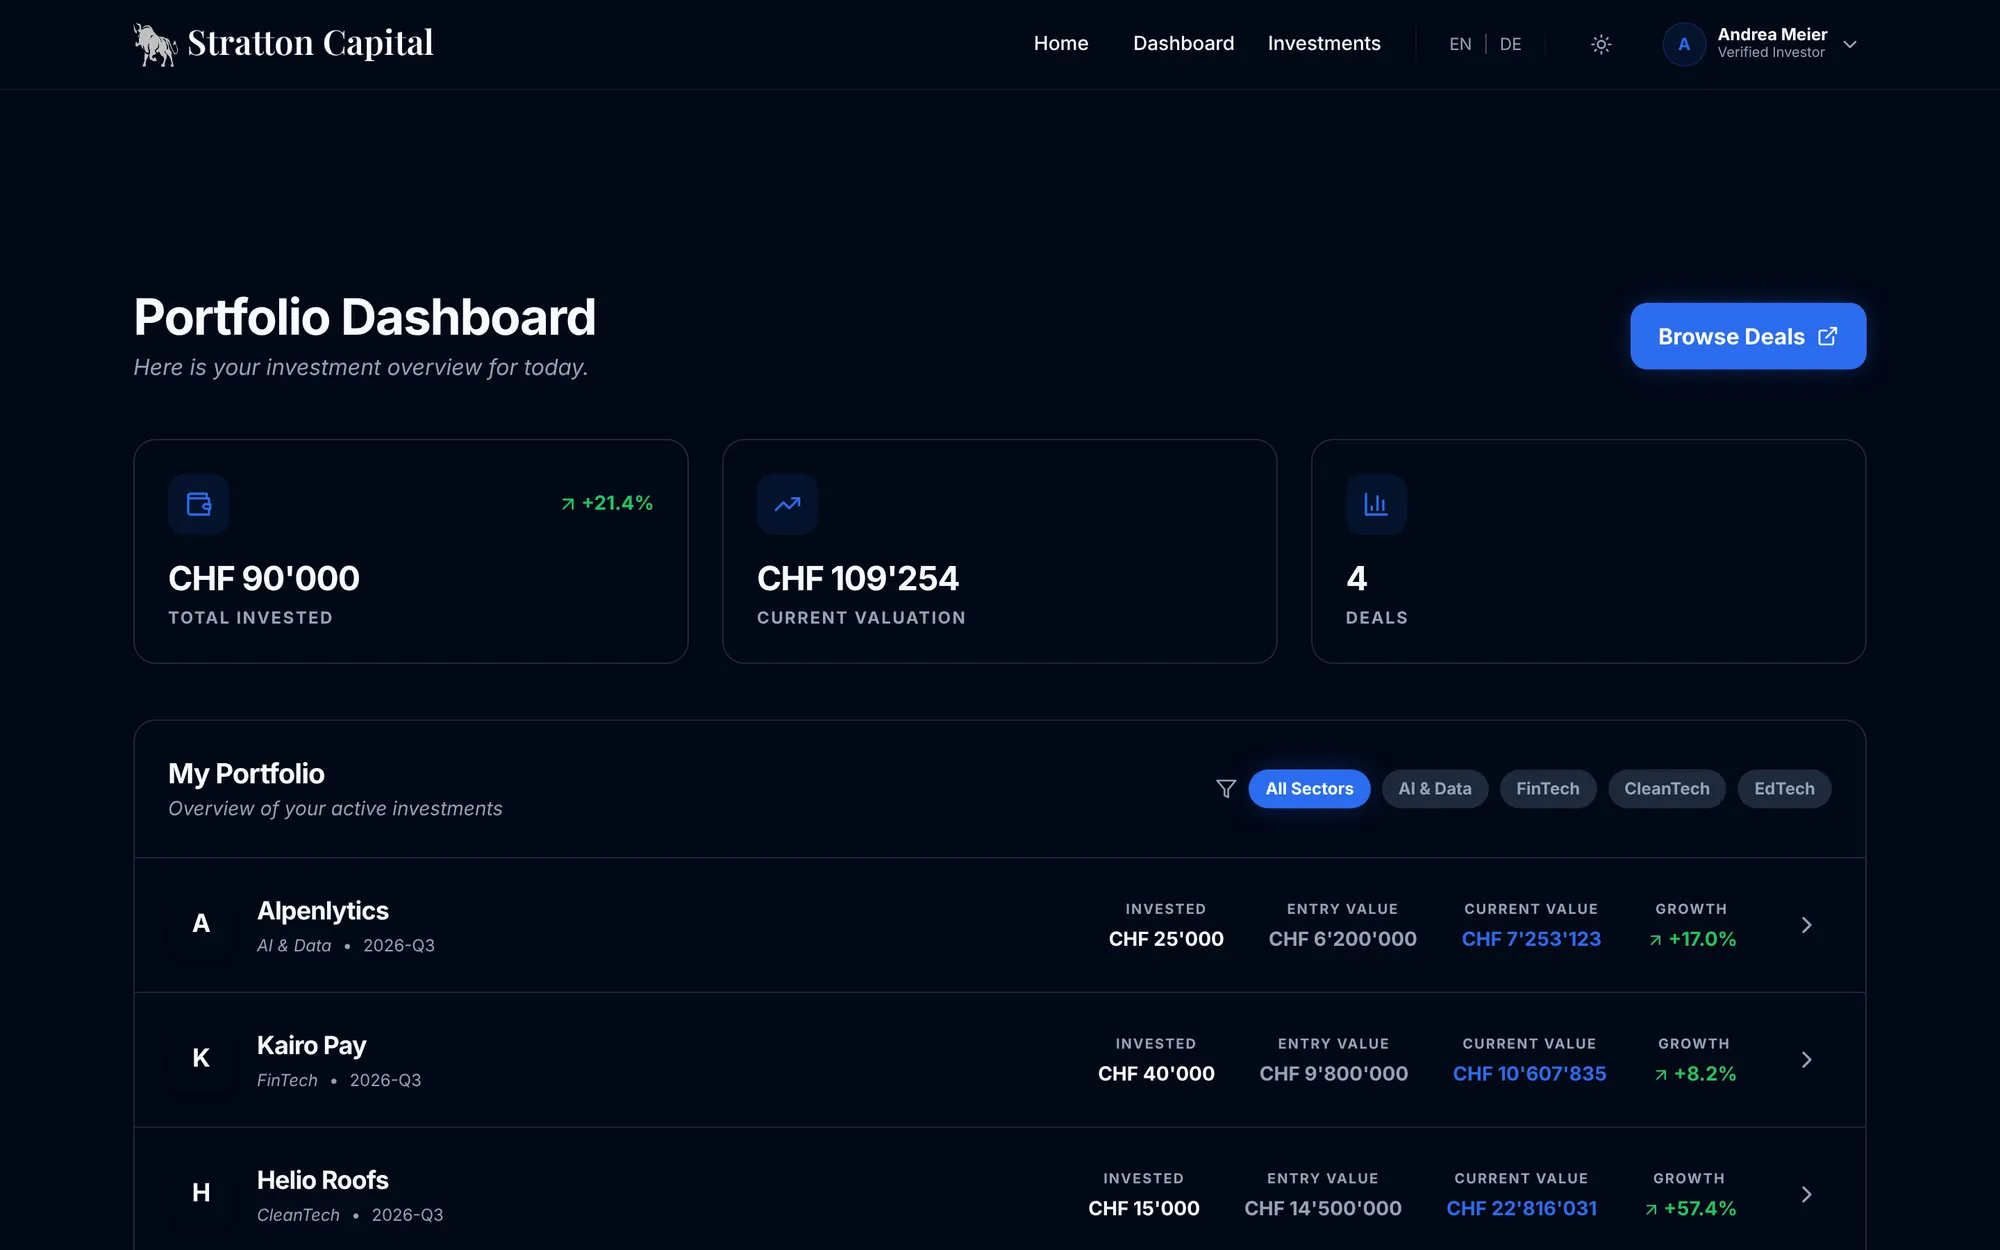Screen dimensions: 2000x1250
Task: Click Kairo Pay growth +8.2%
Action: coord(1696,1074)
